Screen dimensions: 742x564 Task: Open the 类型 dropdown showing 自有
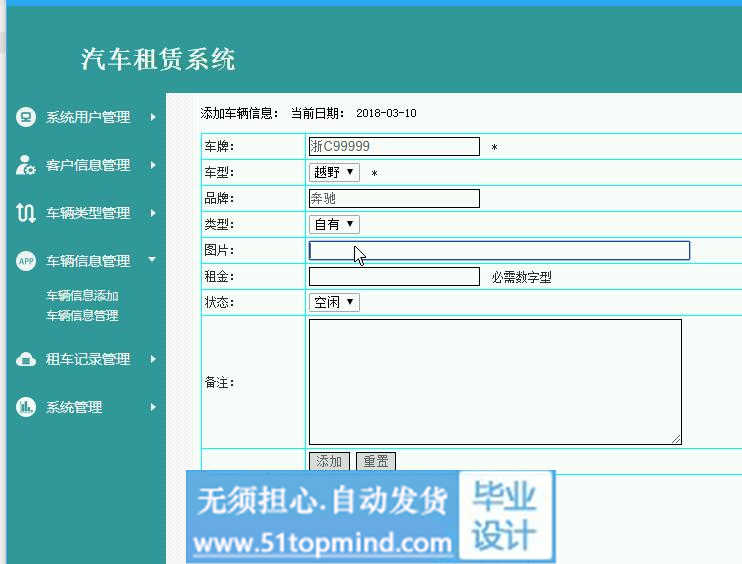click(x=334, y=224)
